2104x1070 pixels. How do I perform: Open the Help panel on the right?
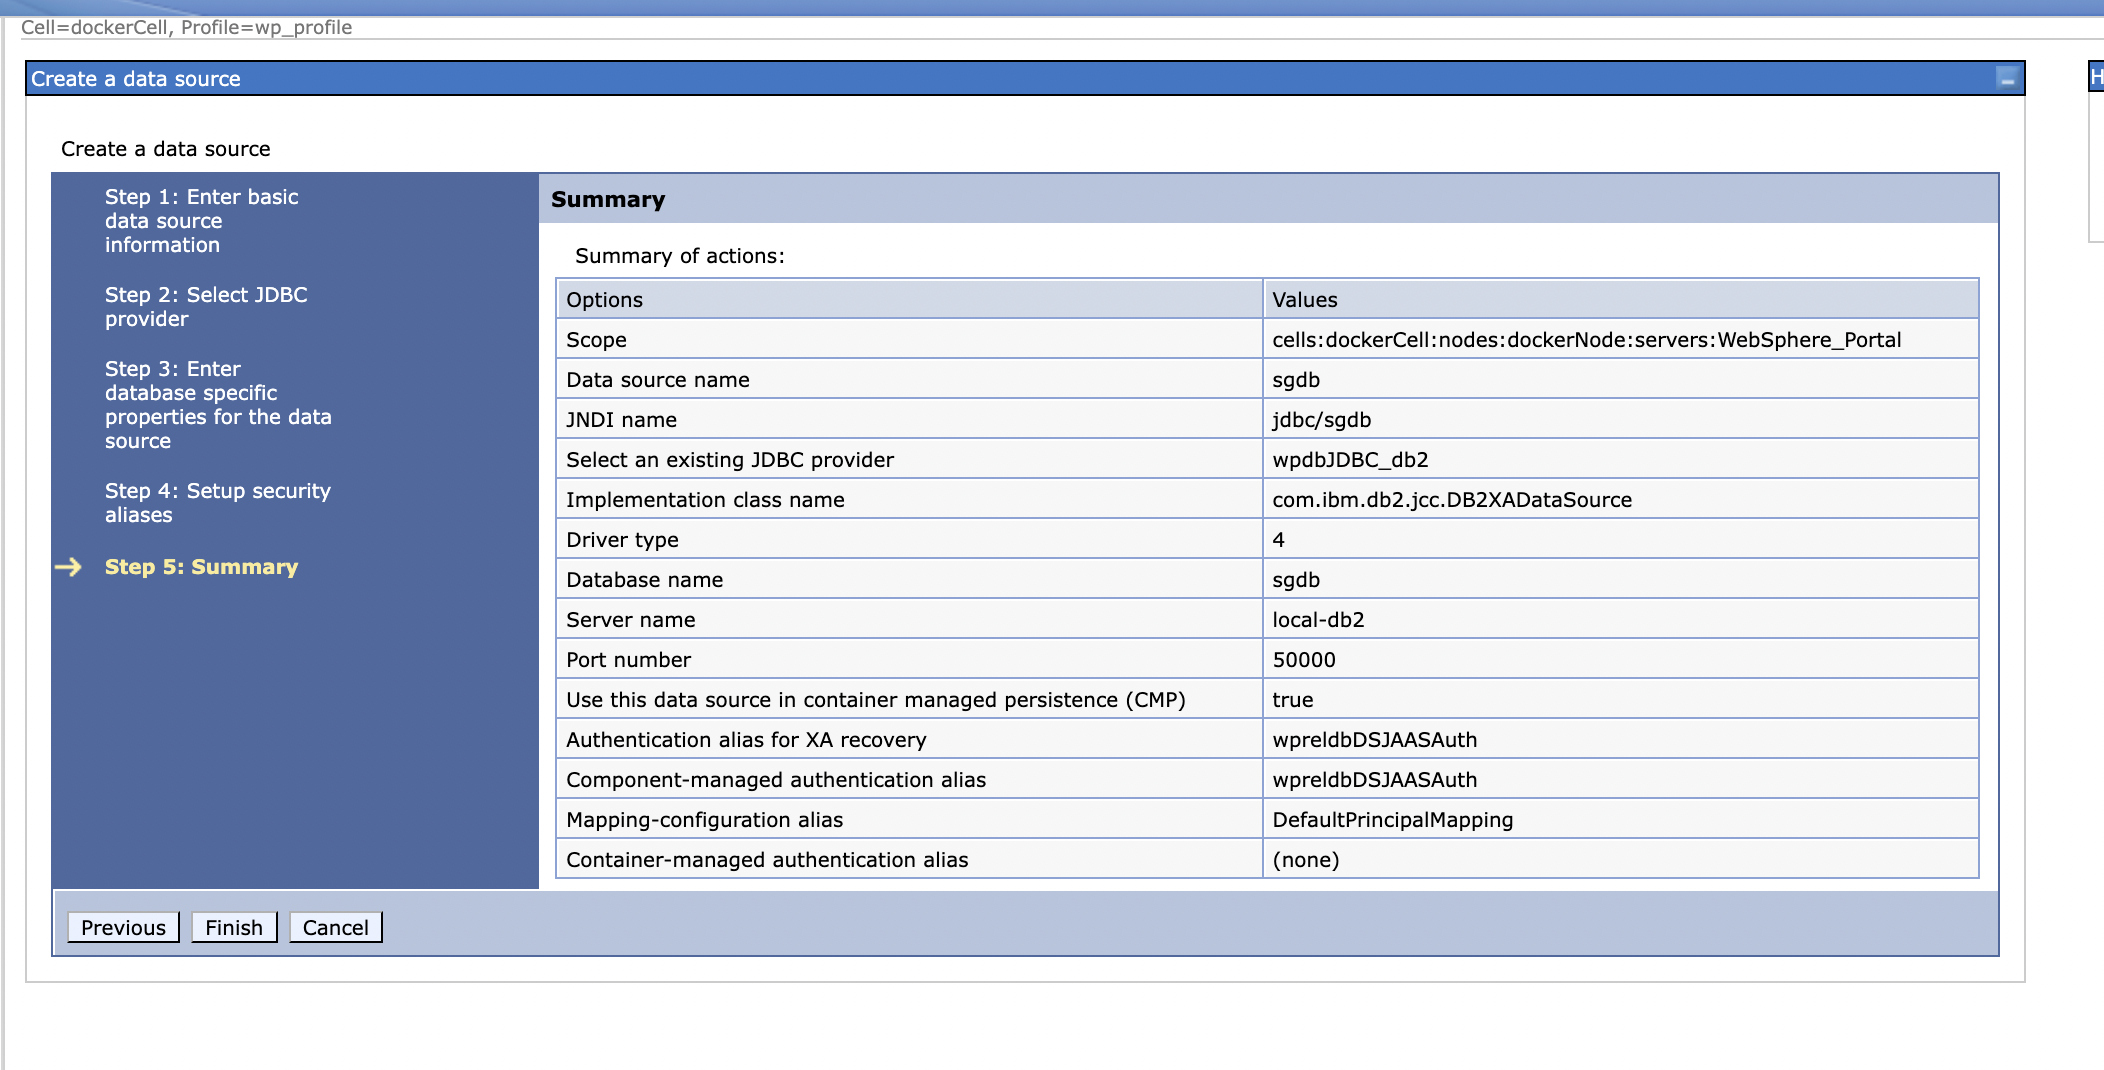pos(2095,77)
